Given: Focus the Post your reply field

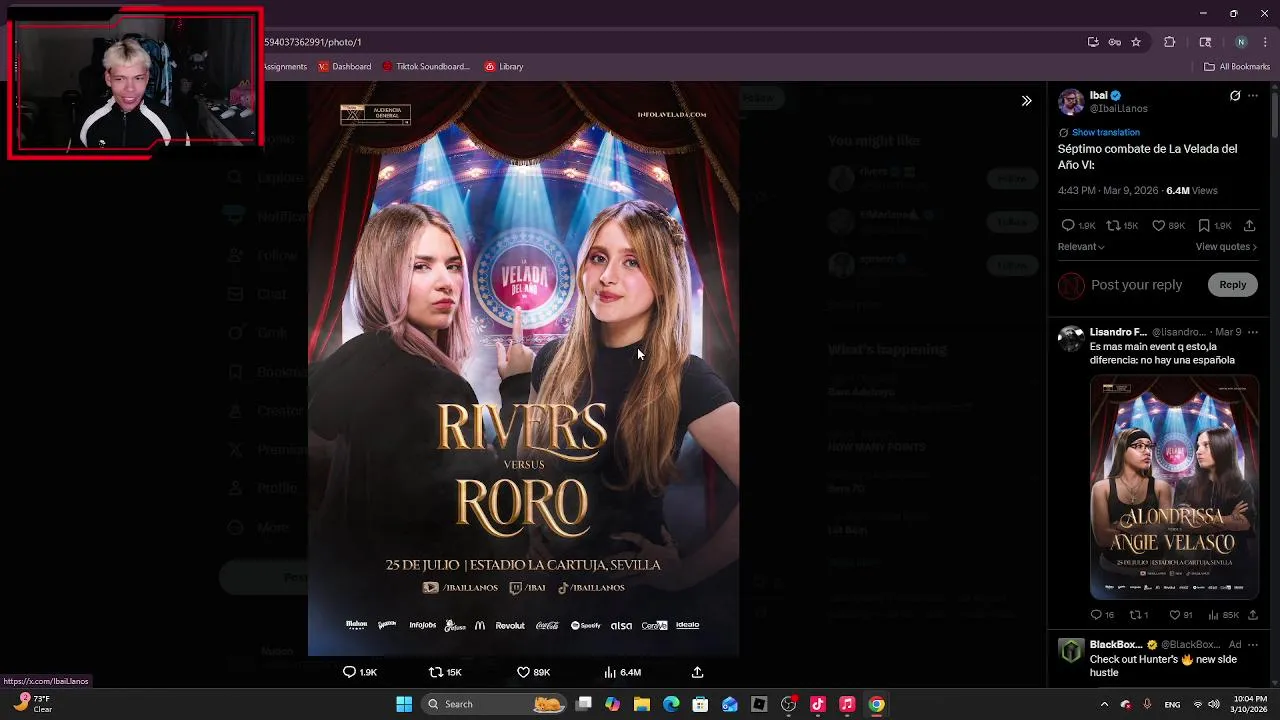Looking at the screenshot, I should pos(1136,285).
